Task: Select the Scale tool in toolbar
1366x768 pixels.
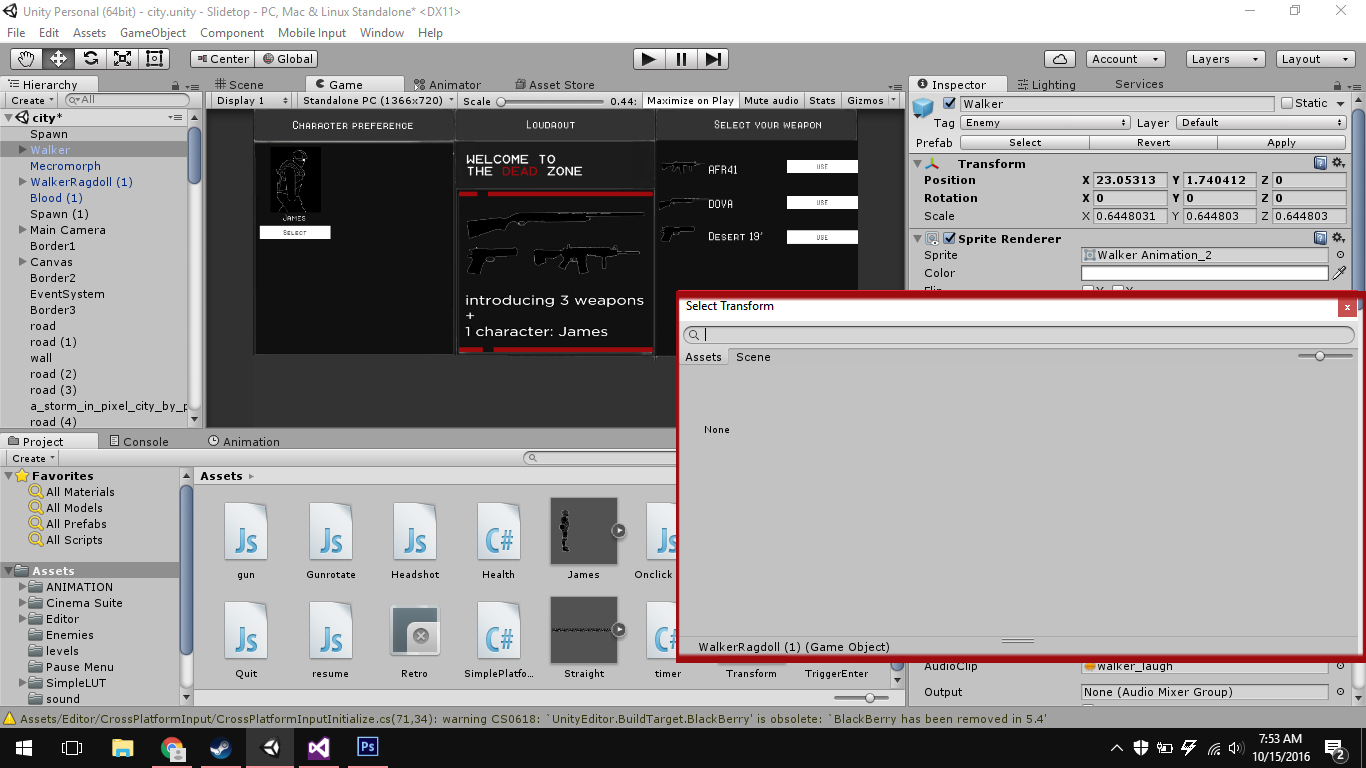Action: click(x=123, y=59)
